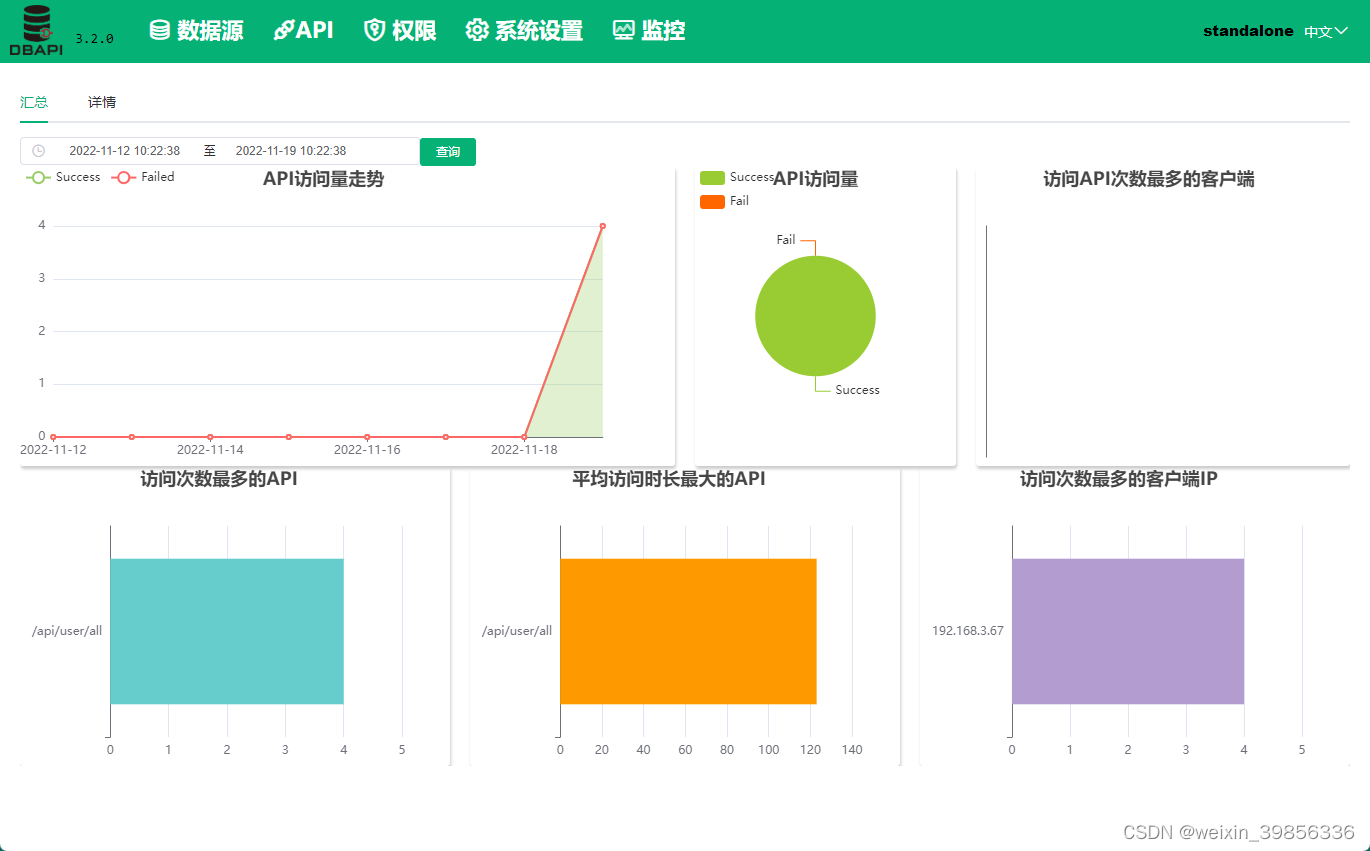The image size is (1370, 851).
Task: Open the 系统设置 menu
Action: (524, 30)
